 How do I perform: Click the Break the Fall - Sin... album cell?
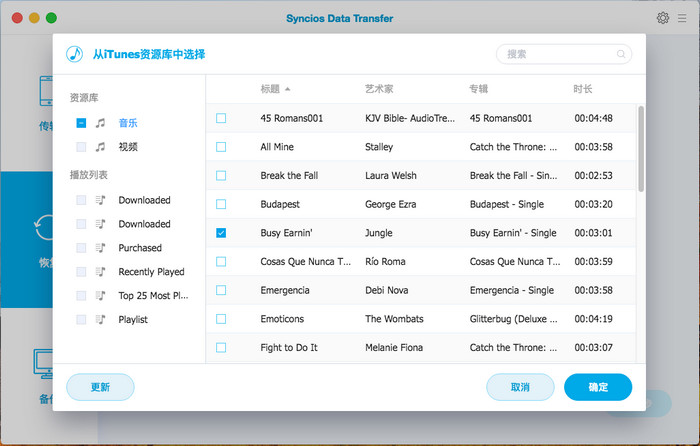click(513, 175)
